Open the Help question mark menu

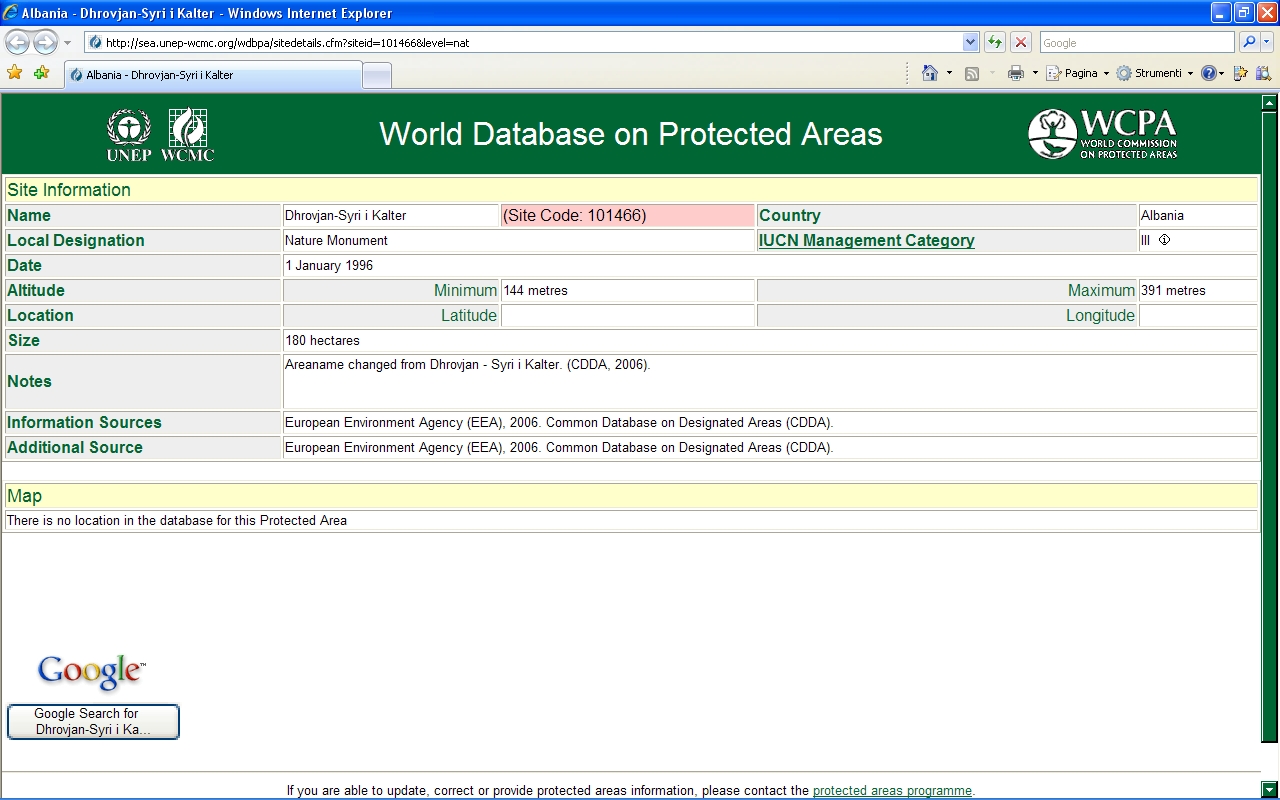pyautogui.click(x=1212, y=73)
